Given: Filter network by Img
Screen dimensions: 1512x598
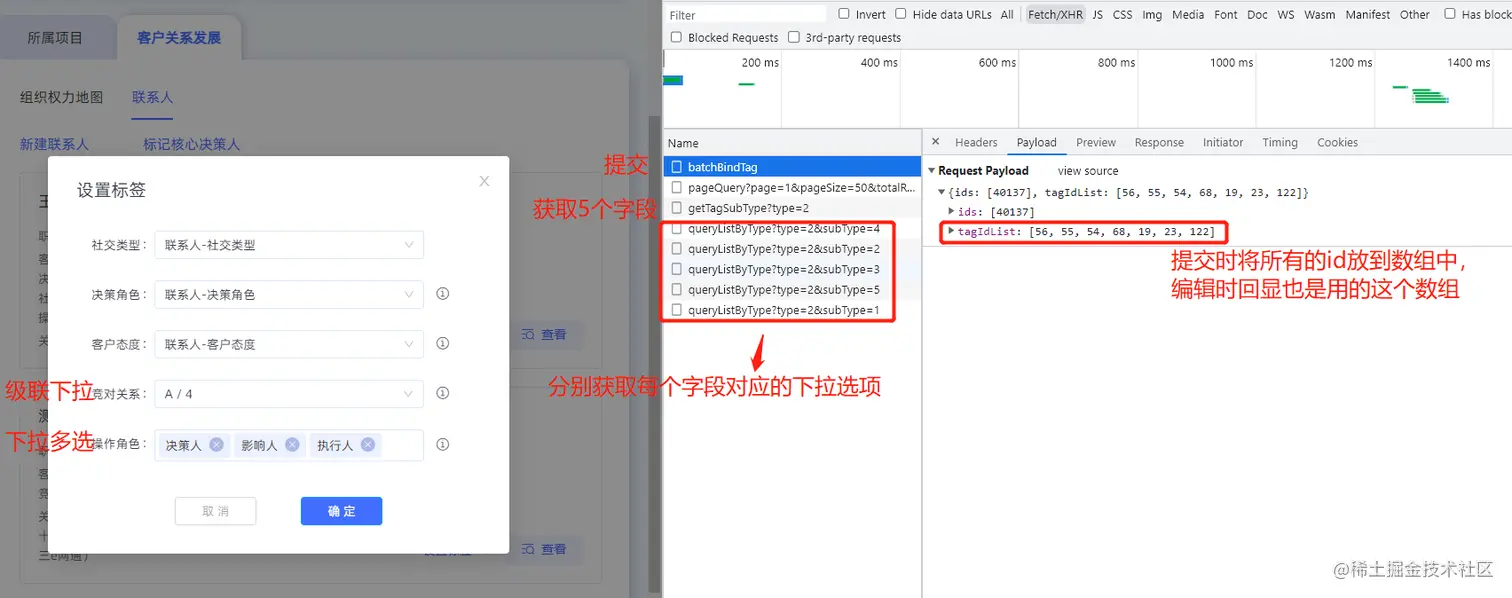Looking at the screenshot, I should pos(1152,14).
